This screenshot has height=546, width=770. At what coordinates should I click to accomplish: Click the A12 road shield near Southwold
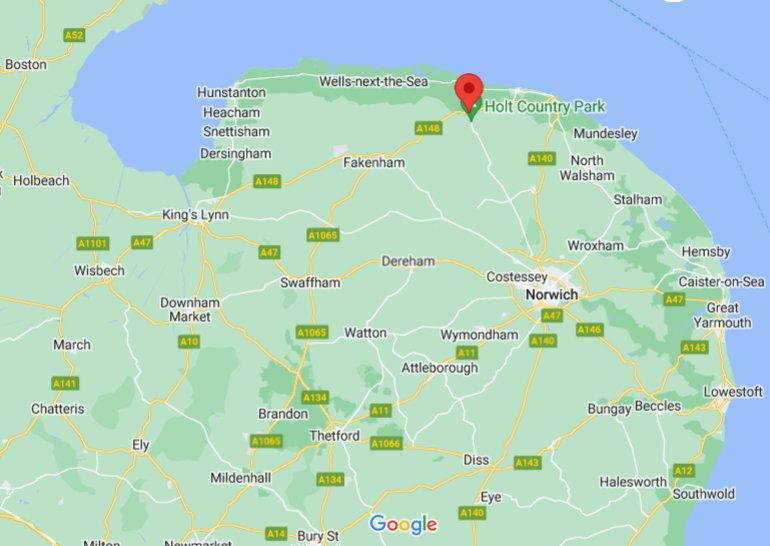point(683,471)
